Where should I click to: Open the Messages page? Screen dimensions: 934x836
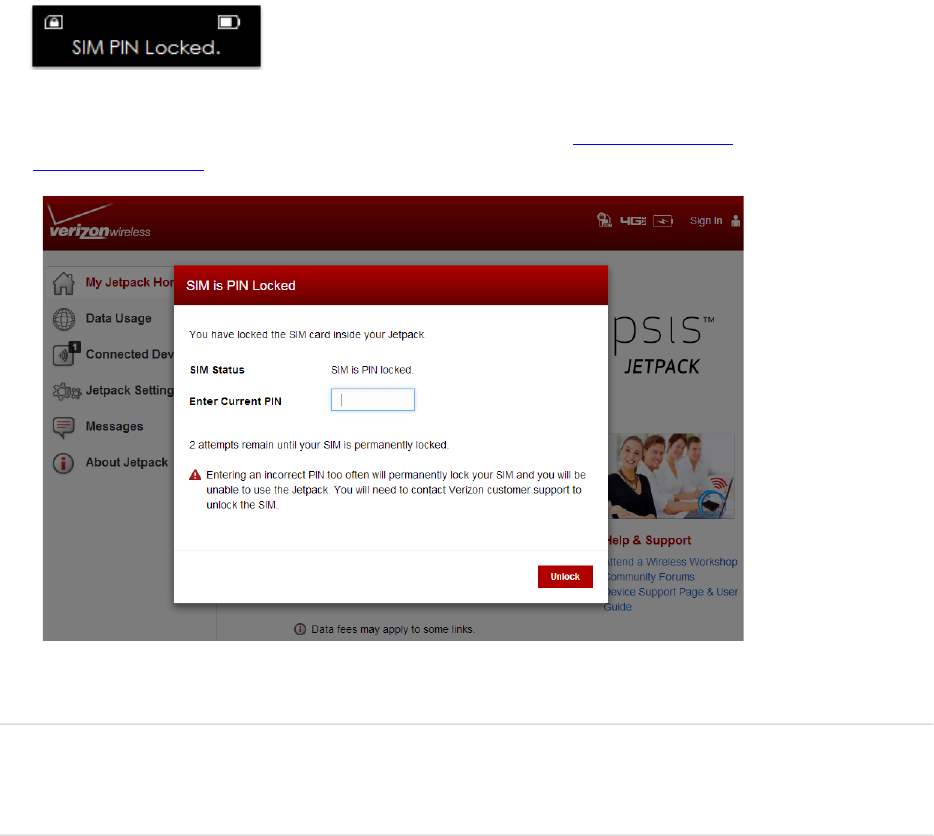click(x=114, y=426)
